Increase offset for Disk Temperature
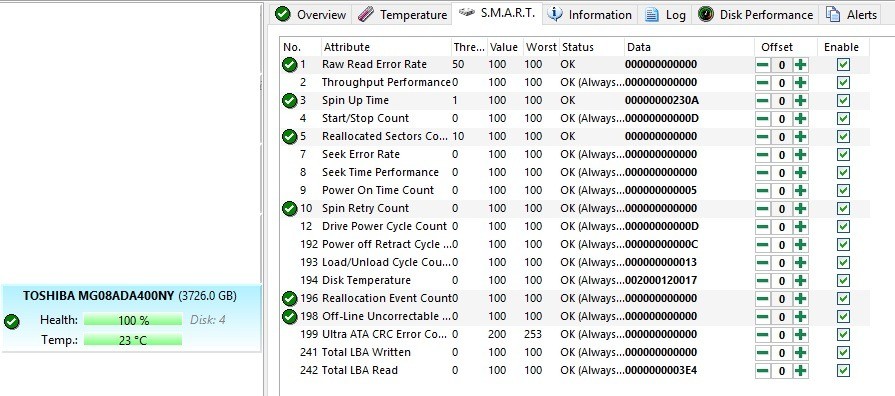Viewport: 895px width, 396px height. tap(801, 280)
